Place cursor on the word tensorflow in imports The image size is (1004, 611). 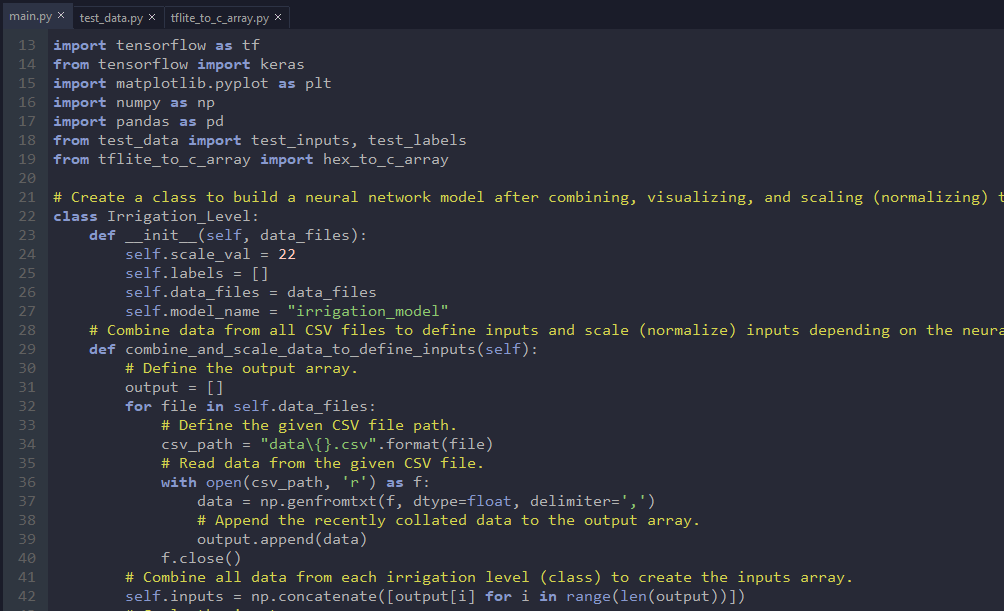tap(162, 44)
